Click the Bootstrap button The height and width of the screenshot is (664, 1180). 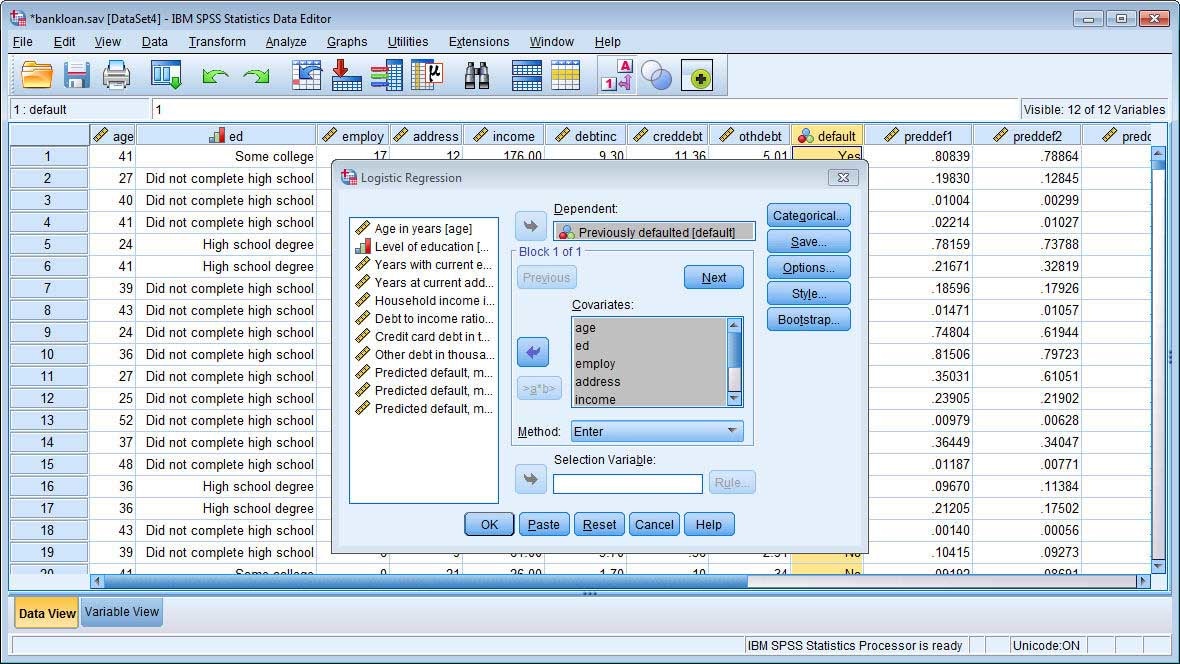[808, 319]
